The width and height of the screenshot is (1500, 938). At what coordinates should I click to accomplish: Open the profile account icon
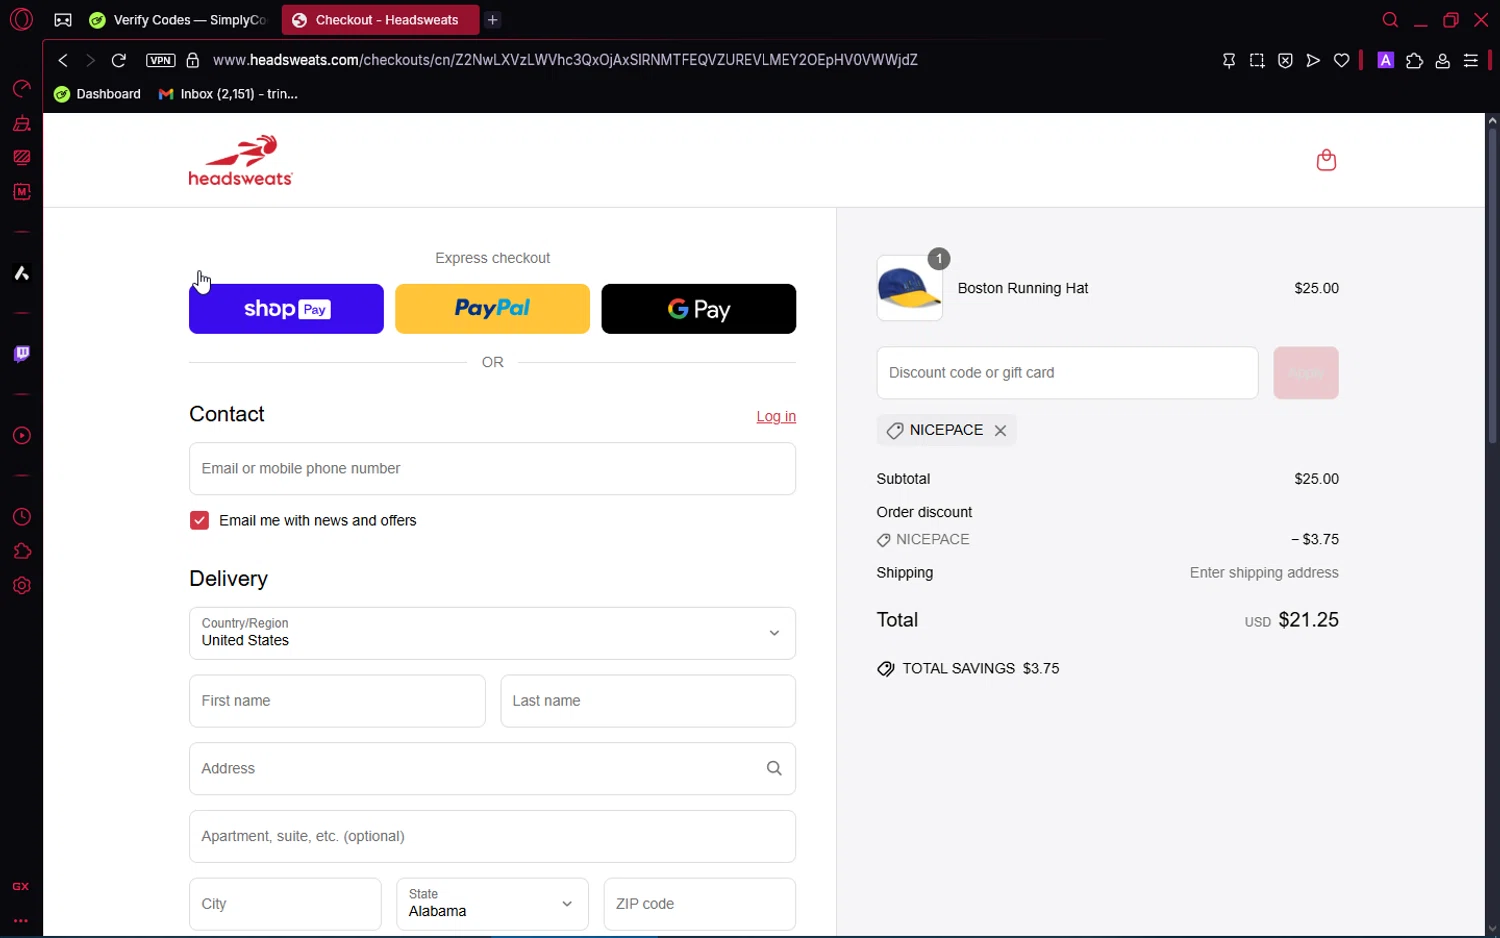pos(1442,61)
